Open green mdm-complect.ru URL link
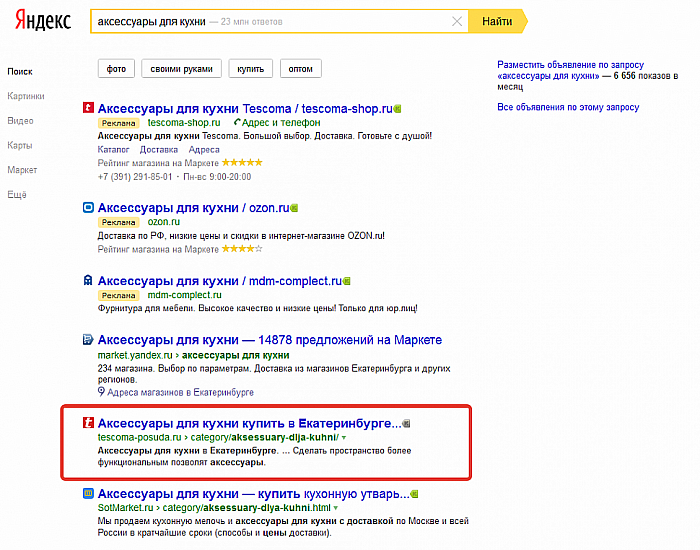700x550 pixels. (x=184, y=295)
